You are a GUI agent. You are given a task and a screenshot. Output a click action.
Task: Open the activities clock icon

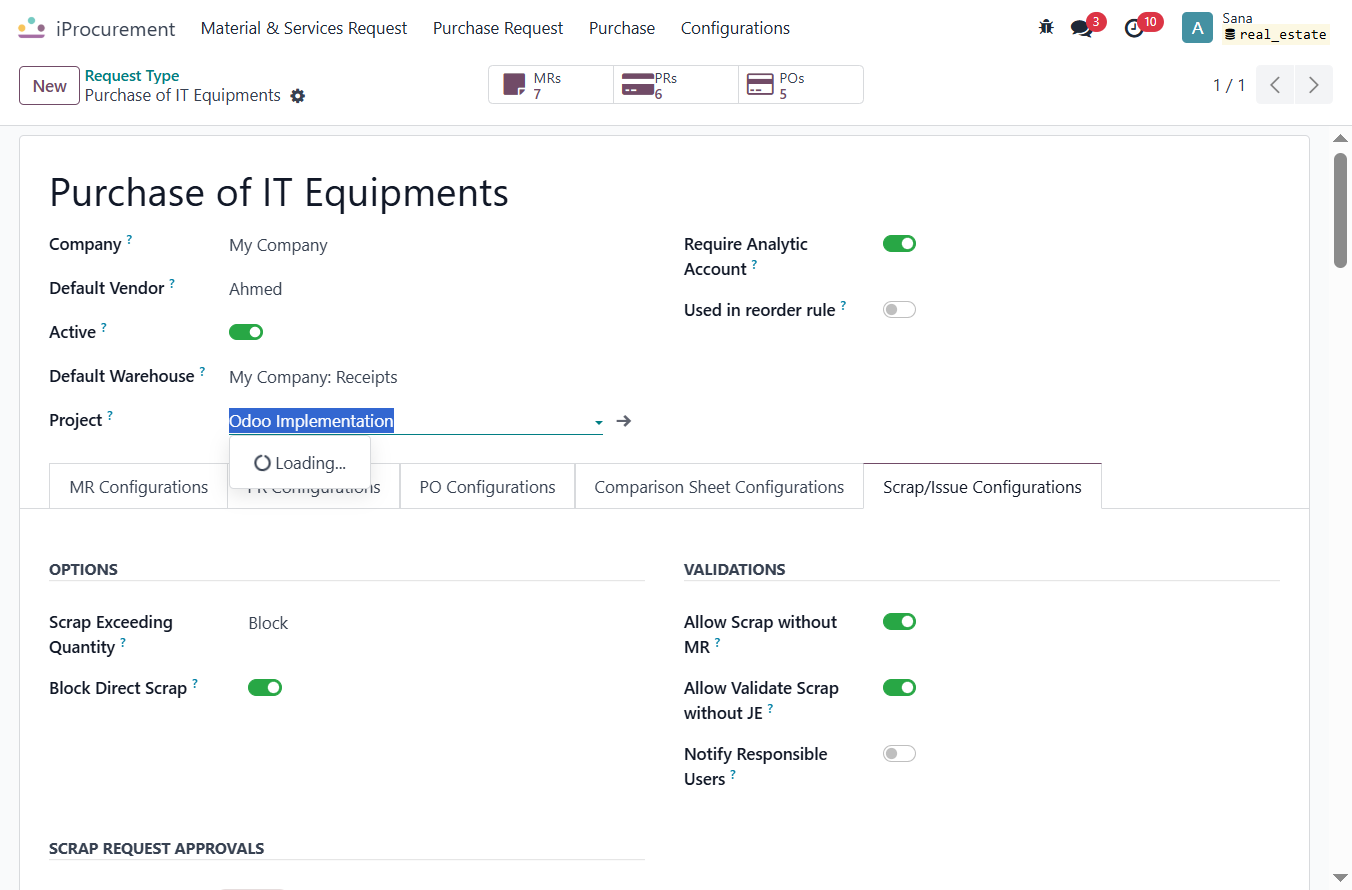(1134, 28)
